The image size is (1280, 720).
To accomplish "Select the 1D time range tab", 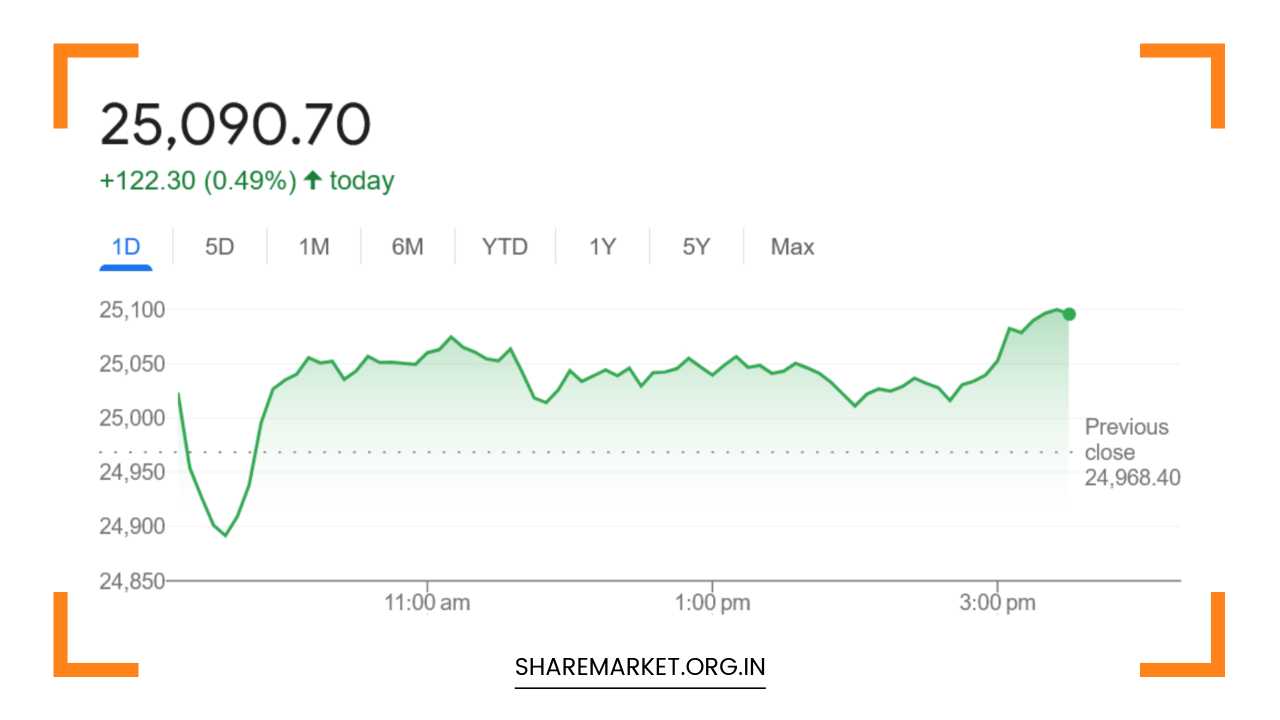I will pos(126,247).
